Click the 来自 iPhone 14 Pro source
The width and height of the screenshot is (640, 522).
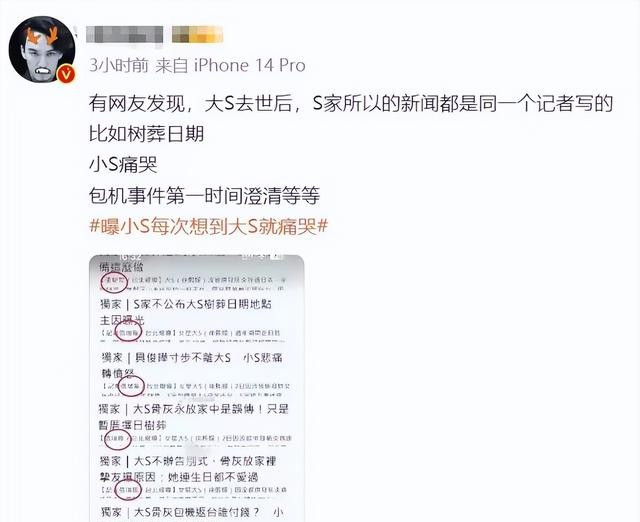coord(231,65)
